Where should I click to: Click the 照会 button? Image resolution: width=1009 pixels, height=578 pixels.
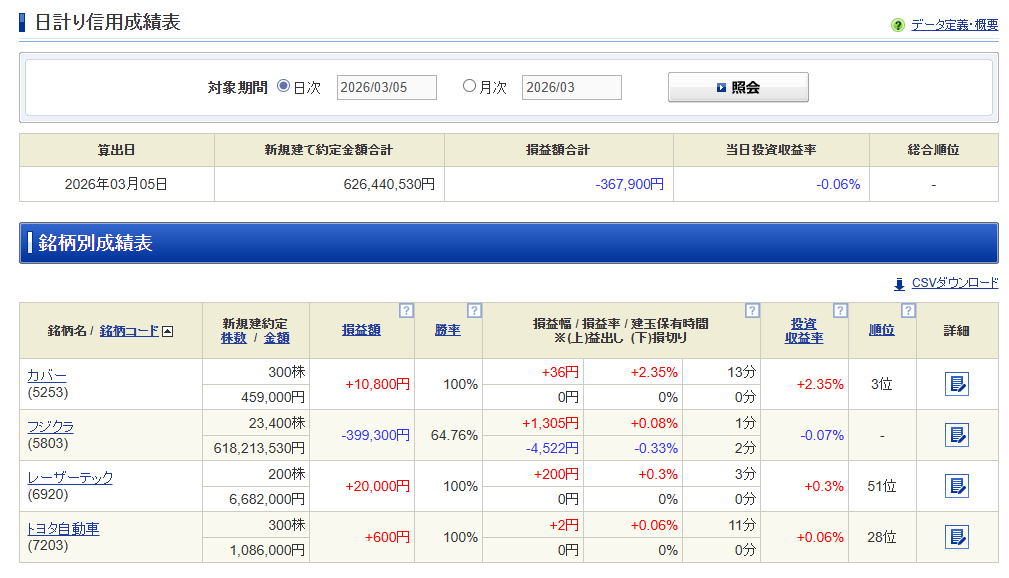(738, 87)
